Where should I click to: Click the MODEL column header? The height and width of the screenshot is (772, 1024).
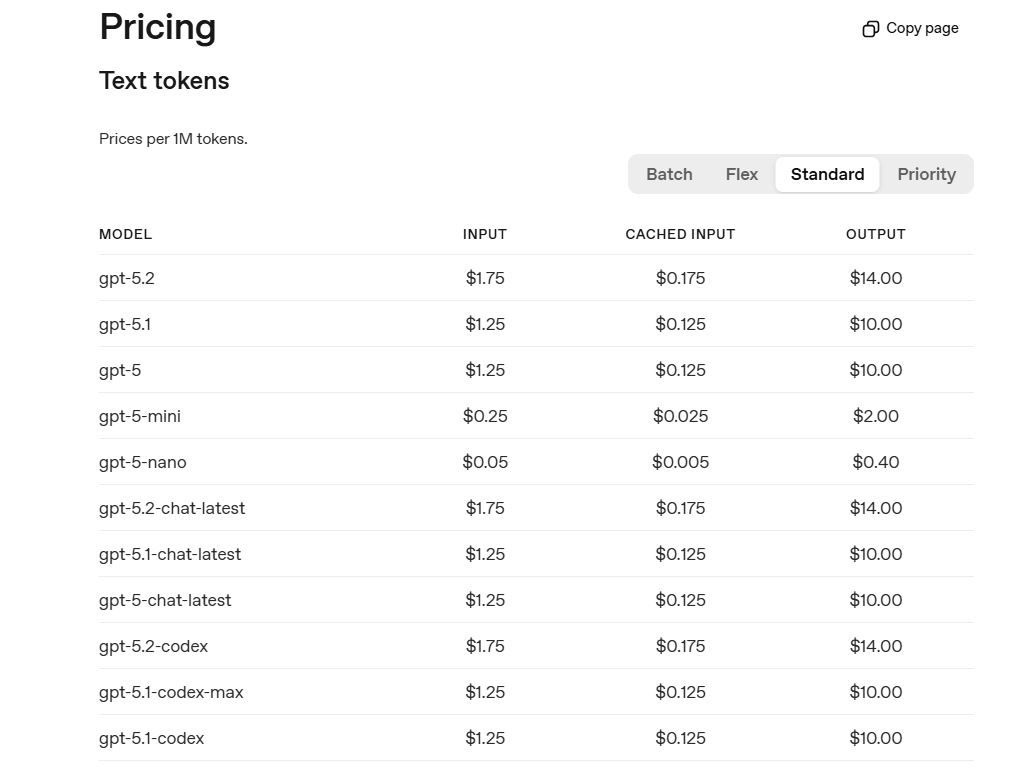click(125, 234)
